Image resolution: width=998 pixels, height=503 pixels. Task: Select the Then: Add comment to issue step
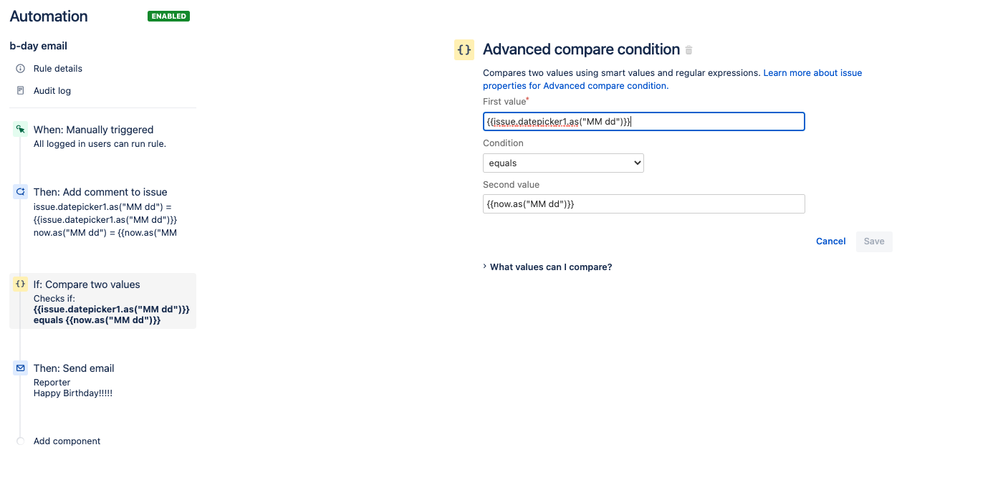click(x=101, y=192)
